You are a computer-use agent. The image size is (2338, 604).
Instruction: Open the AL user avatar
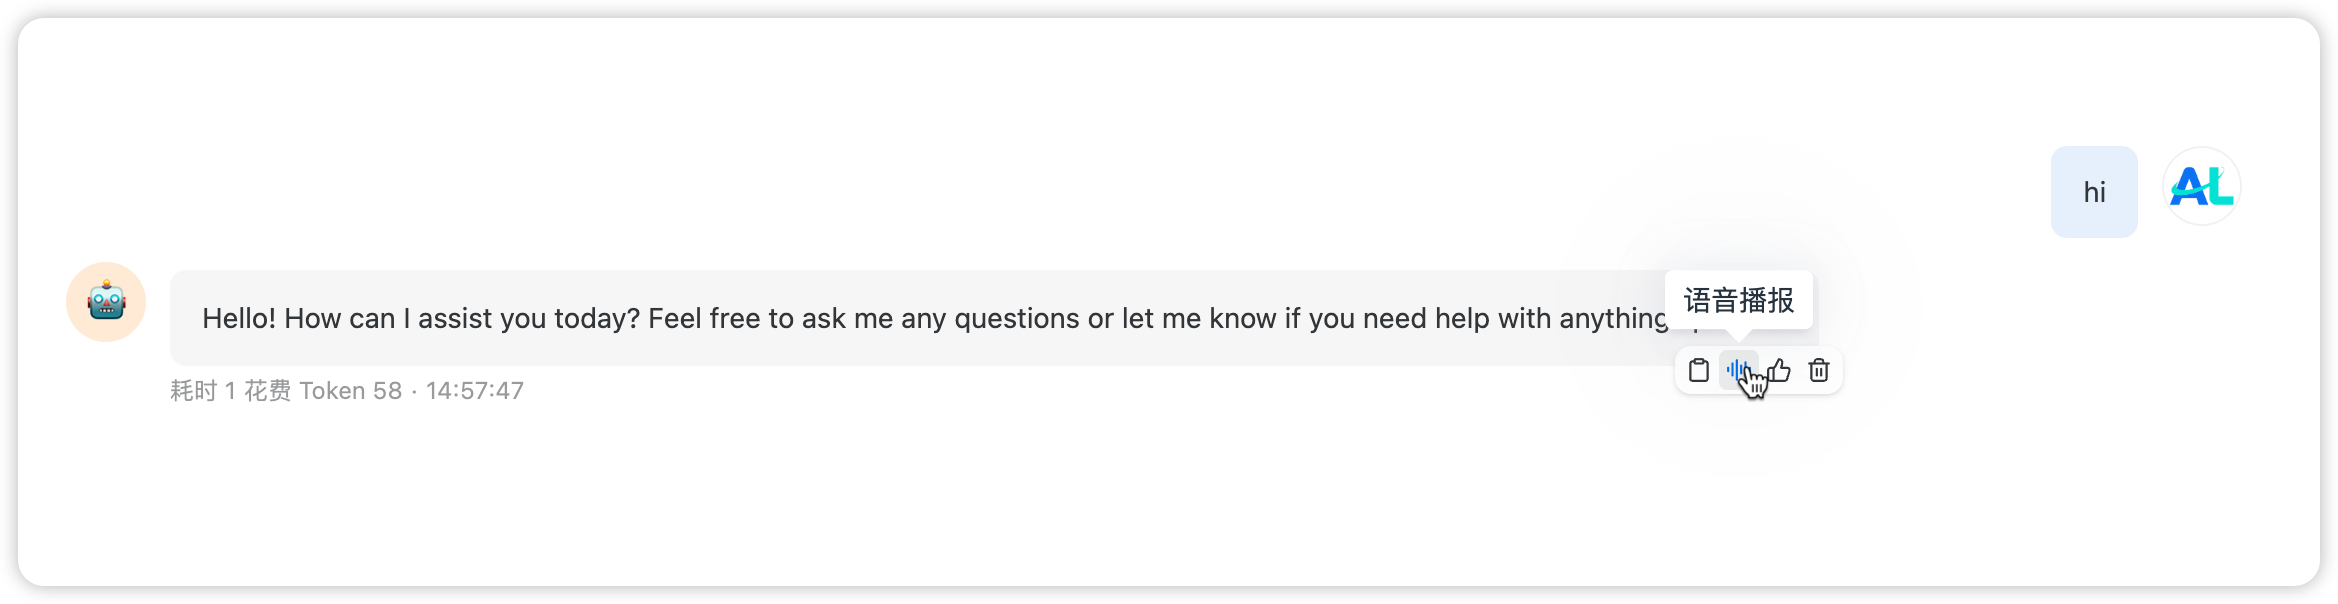pos(2201,187)
